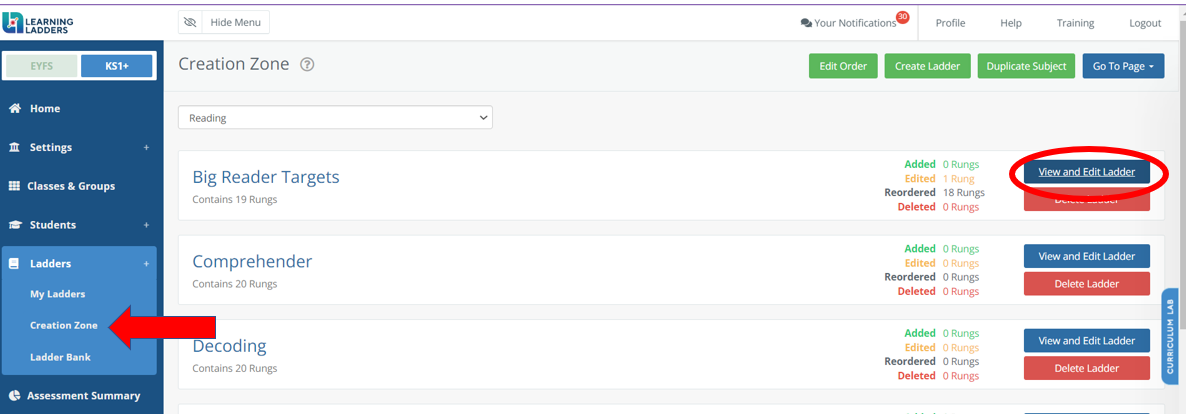The width and height of the screenshot is (1186, 414).
Task: Select My Ladders in the sidebar
Action: click(57, 294)
